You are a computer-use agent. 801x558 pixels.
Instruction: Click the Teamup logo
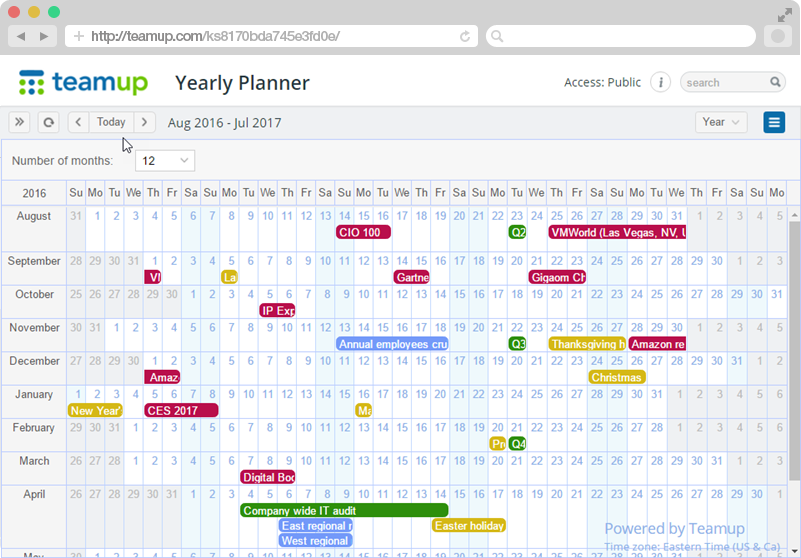[x=84, y=82]
